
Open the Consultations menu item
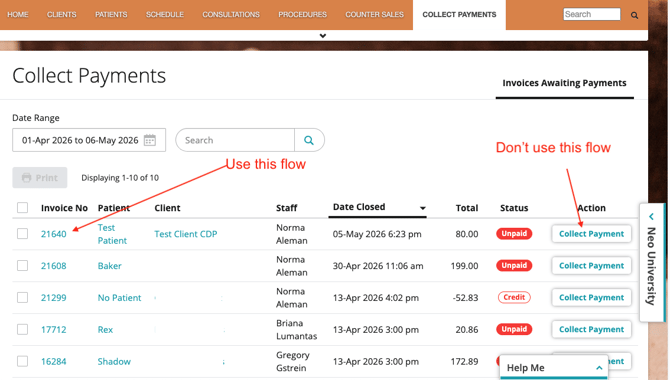pyautogui.click(x=231, y=15)
